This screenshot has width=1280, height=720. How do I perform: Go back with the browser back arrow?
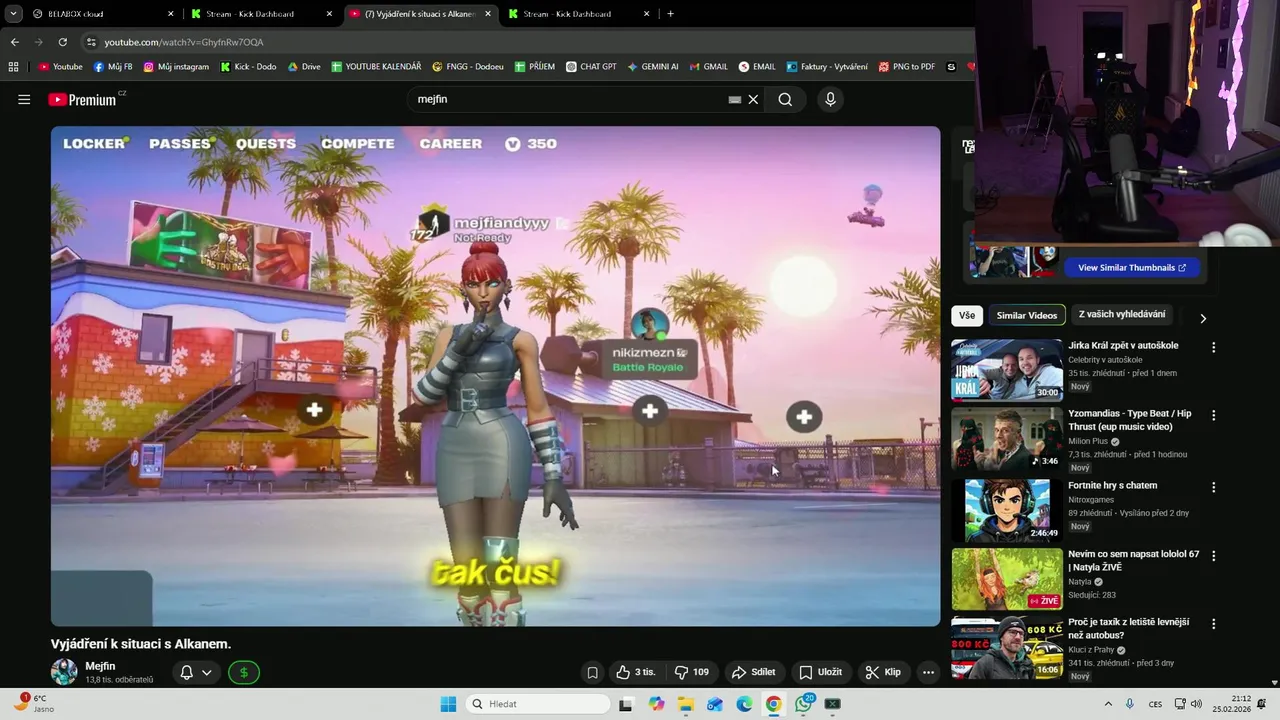pos(15,42)
